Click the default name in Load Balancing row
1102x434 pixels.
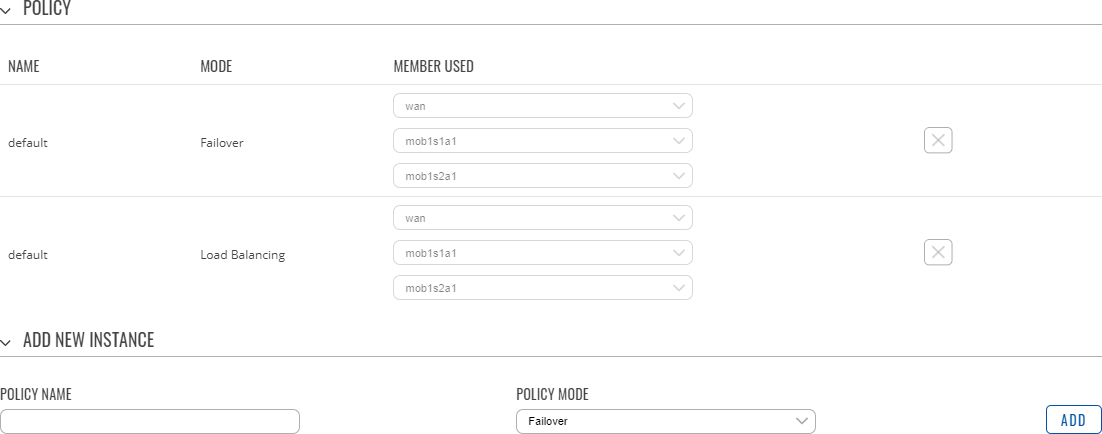[x=28, y=255]
